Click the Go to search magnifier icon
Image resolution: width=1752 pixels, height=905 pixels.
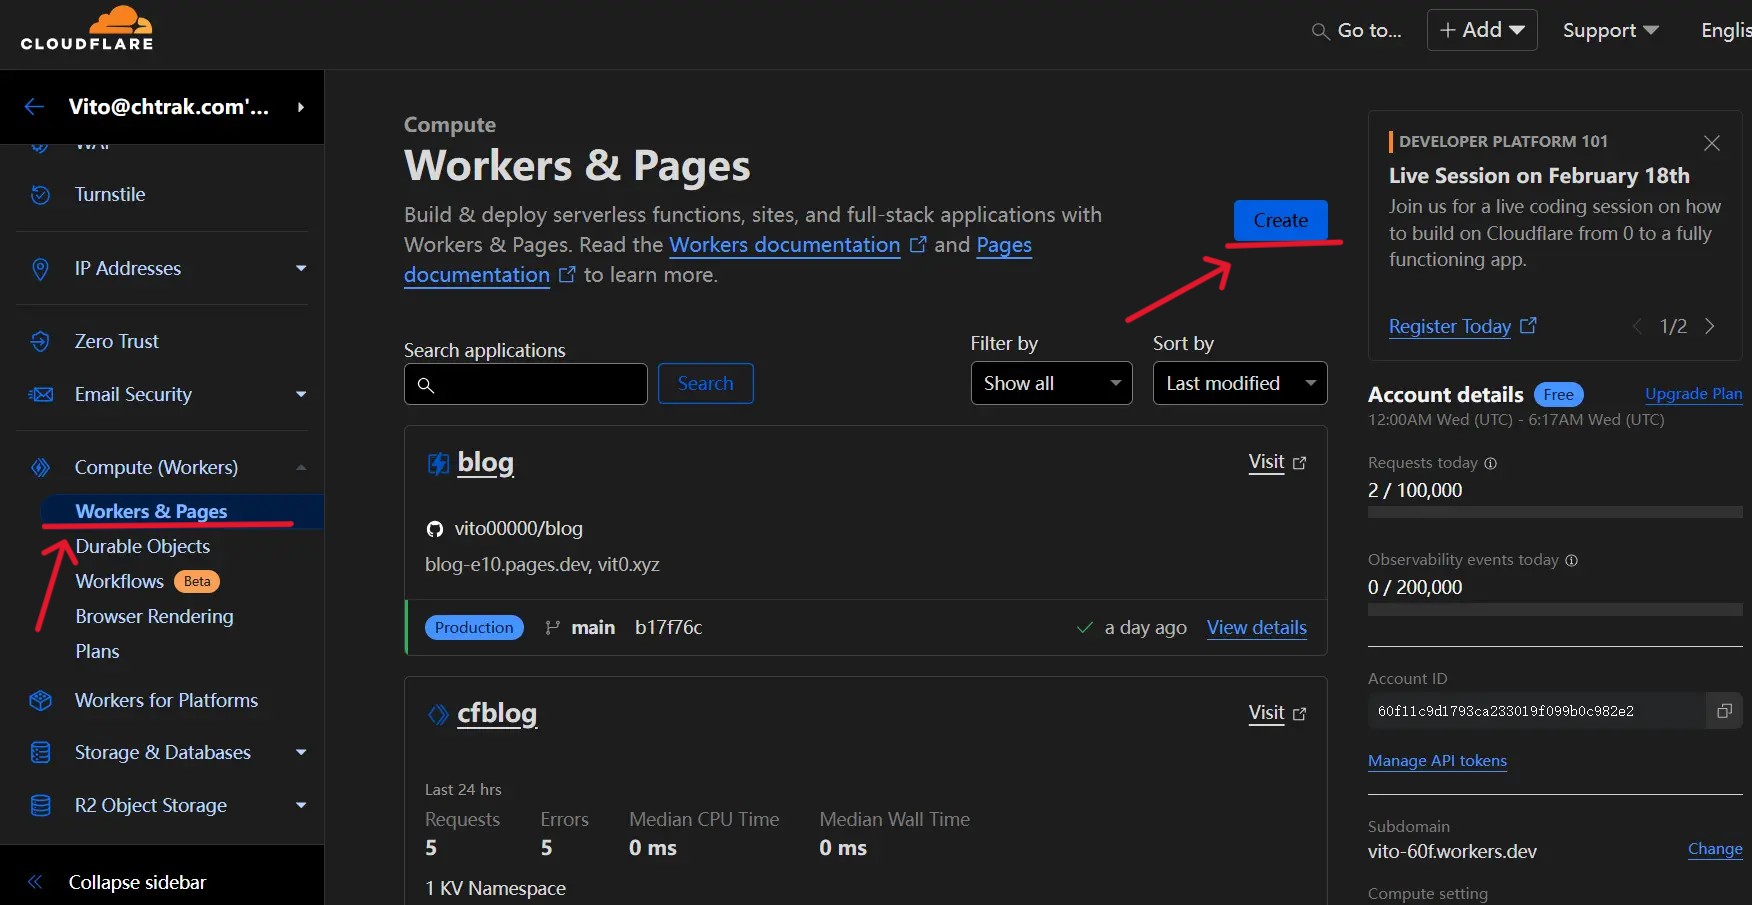pyautogui.click(x=1320, y=32)
